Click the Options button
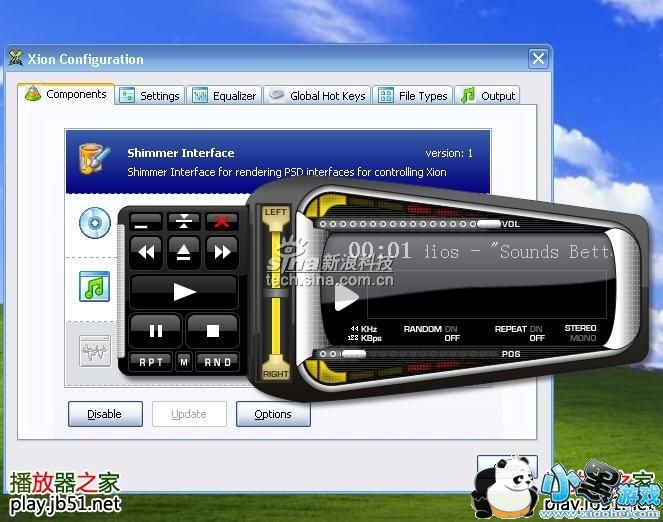The width and height of the screenshot is (663, 522). [x=272, y=414]
